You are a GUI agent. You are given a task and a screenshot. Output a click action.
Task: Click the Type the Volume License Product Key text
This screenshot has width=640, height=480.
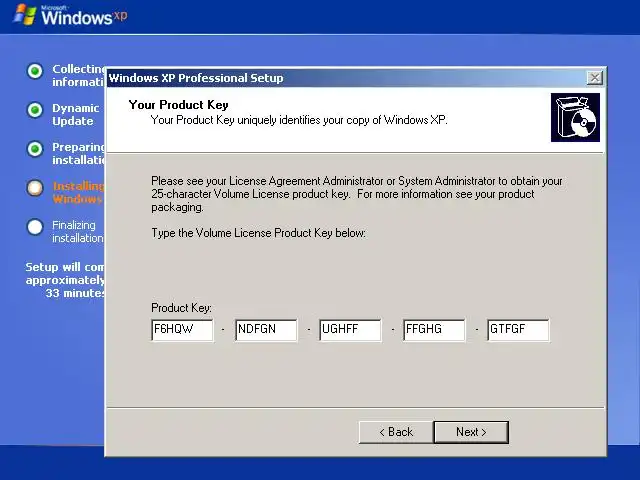pos(258,233)
